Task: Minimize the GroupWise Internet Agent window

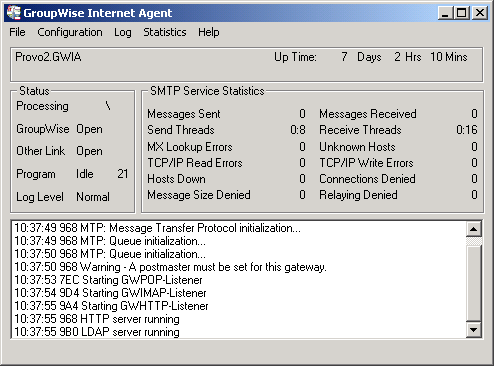Action: click(x=445, y=13)
